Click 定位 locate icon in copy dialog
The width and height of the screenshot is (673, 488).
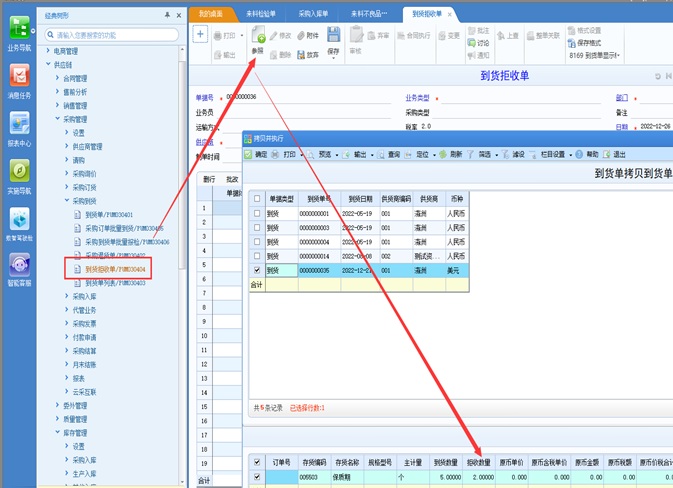coord(408,154)
